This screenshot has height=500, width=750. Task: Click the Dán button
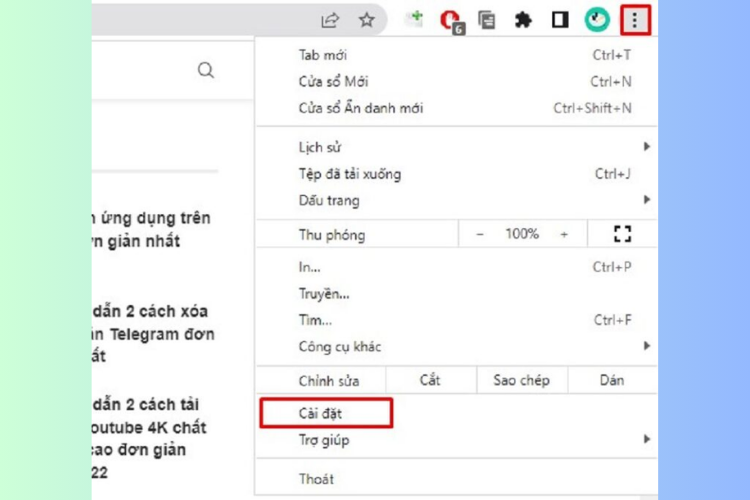pyautogui.click(x=612, y=380)
